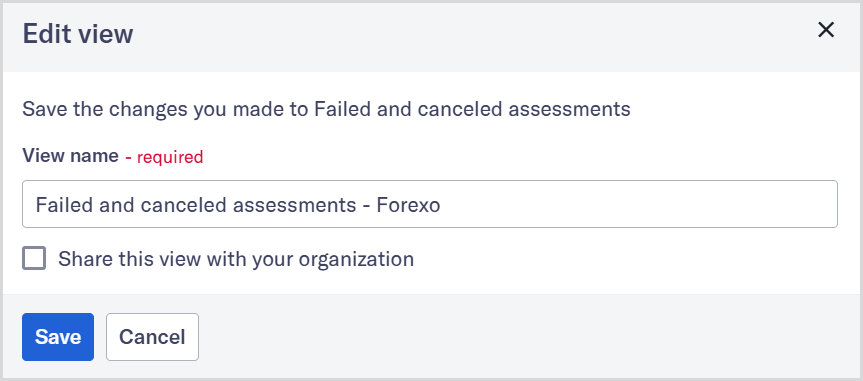Click the word 'assessments' inside the text box
This screenshot has width=863, height=381.
(294, 205)
